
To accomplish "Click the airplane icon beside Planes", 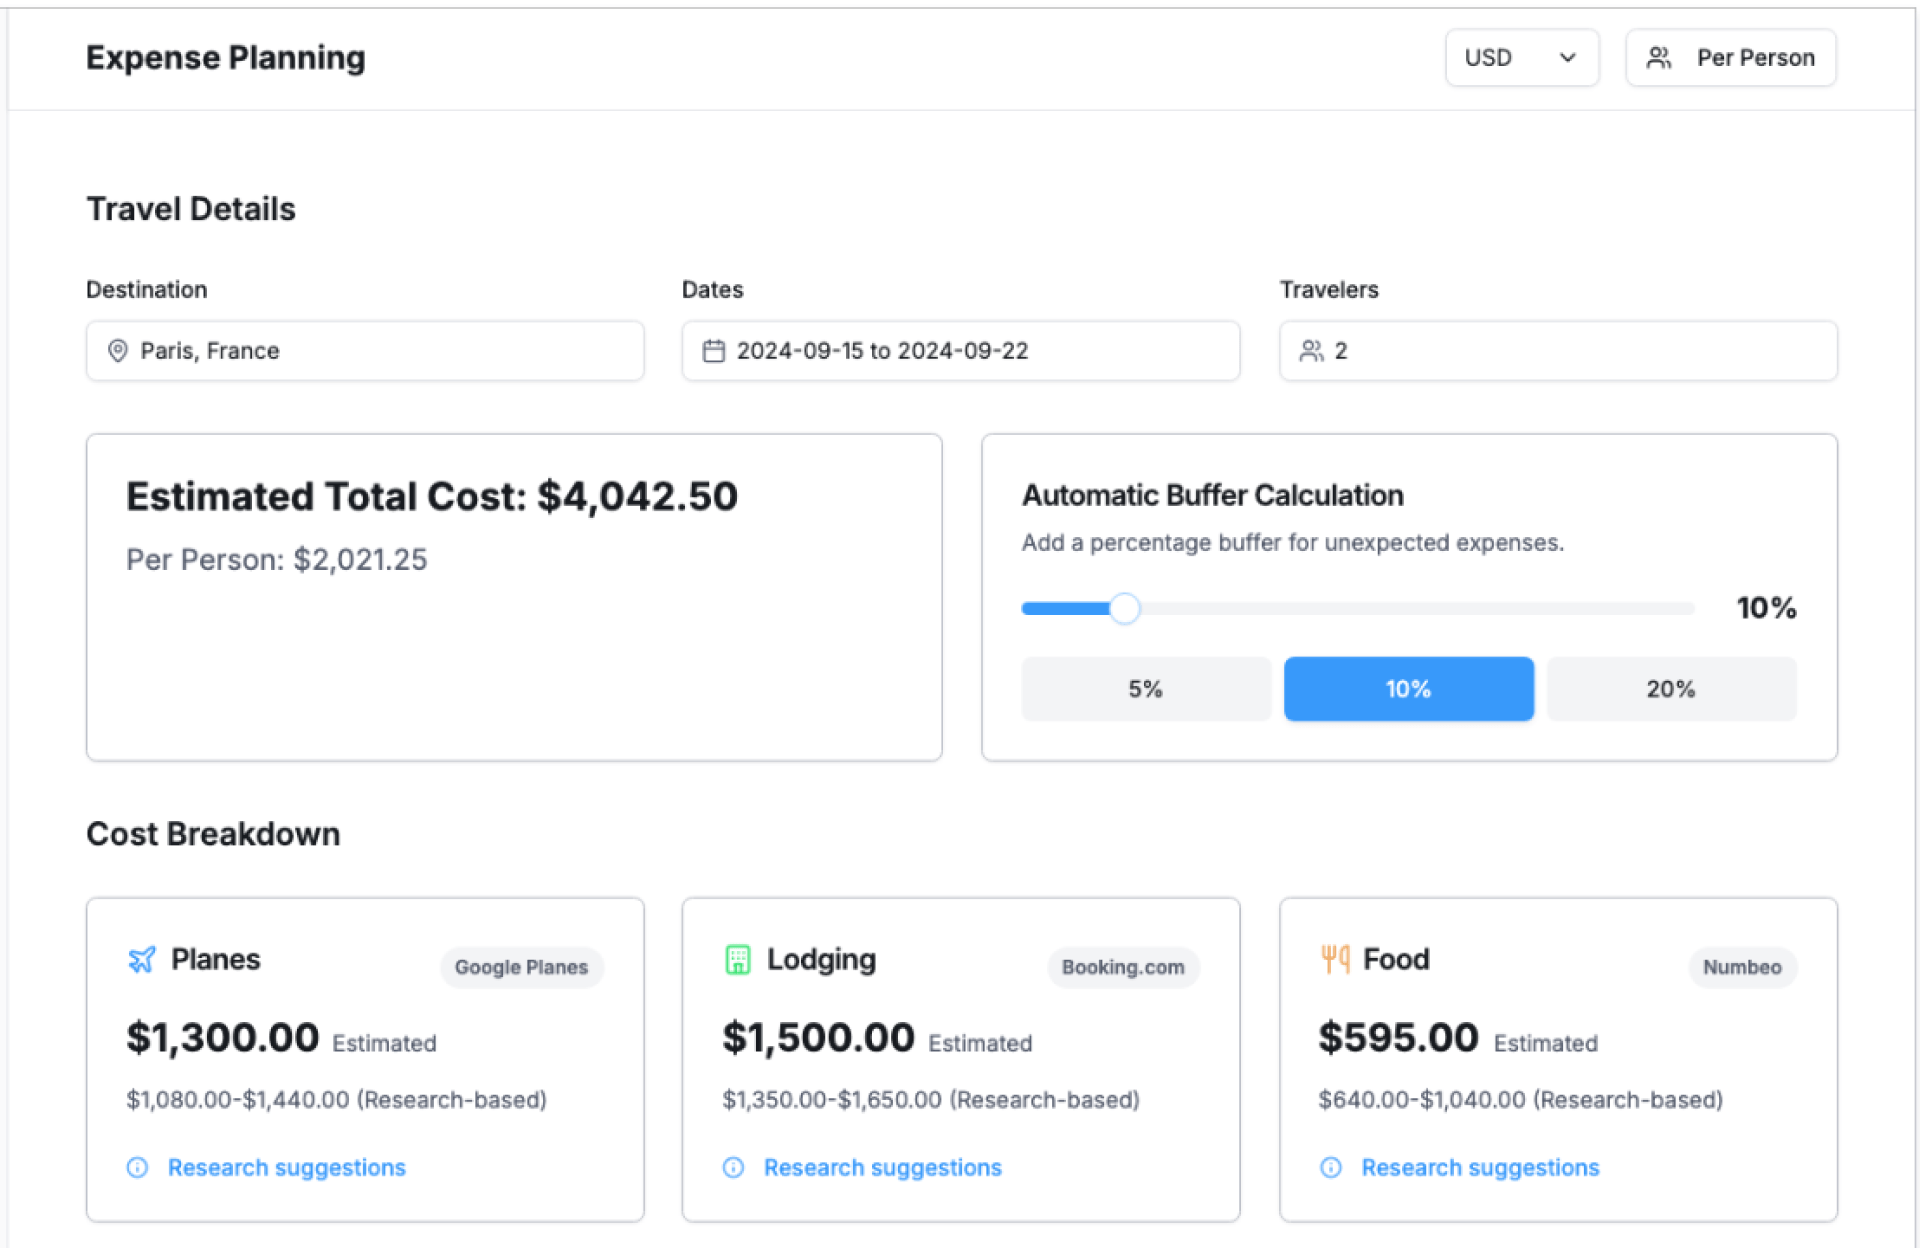I will tap(142, 960).
